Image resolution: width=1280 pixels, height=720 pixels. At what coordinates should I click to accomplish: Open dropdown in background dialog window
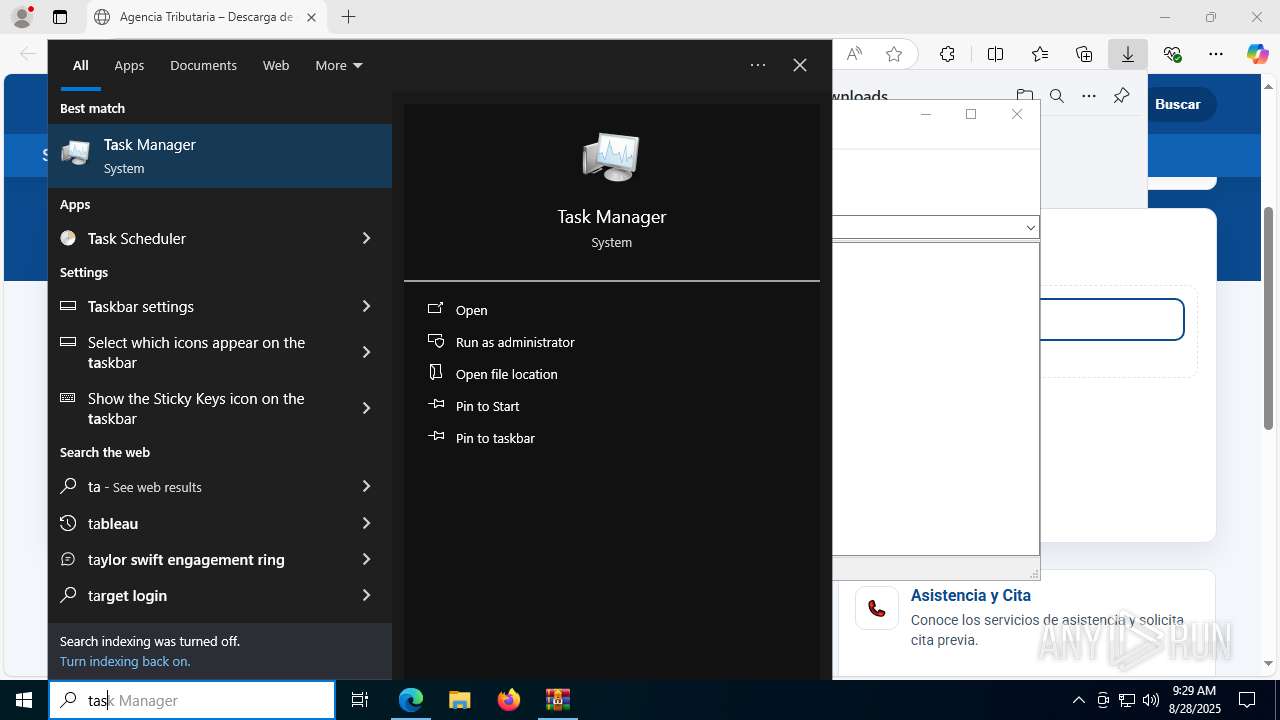click(1030, 228)
